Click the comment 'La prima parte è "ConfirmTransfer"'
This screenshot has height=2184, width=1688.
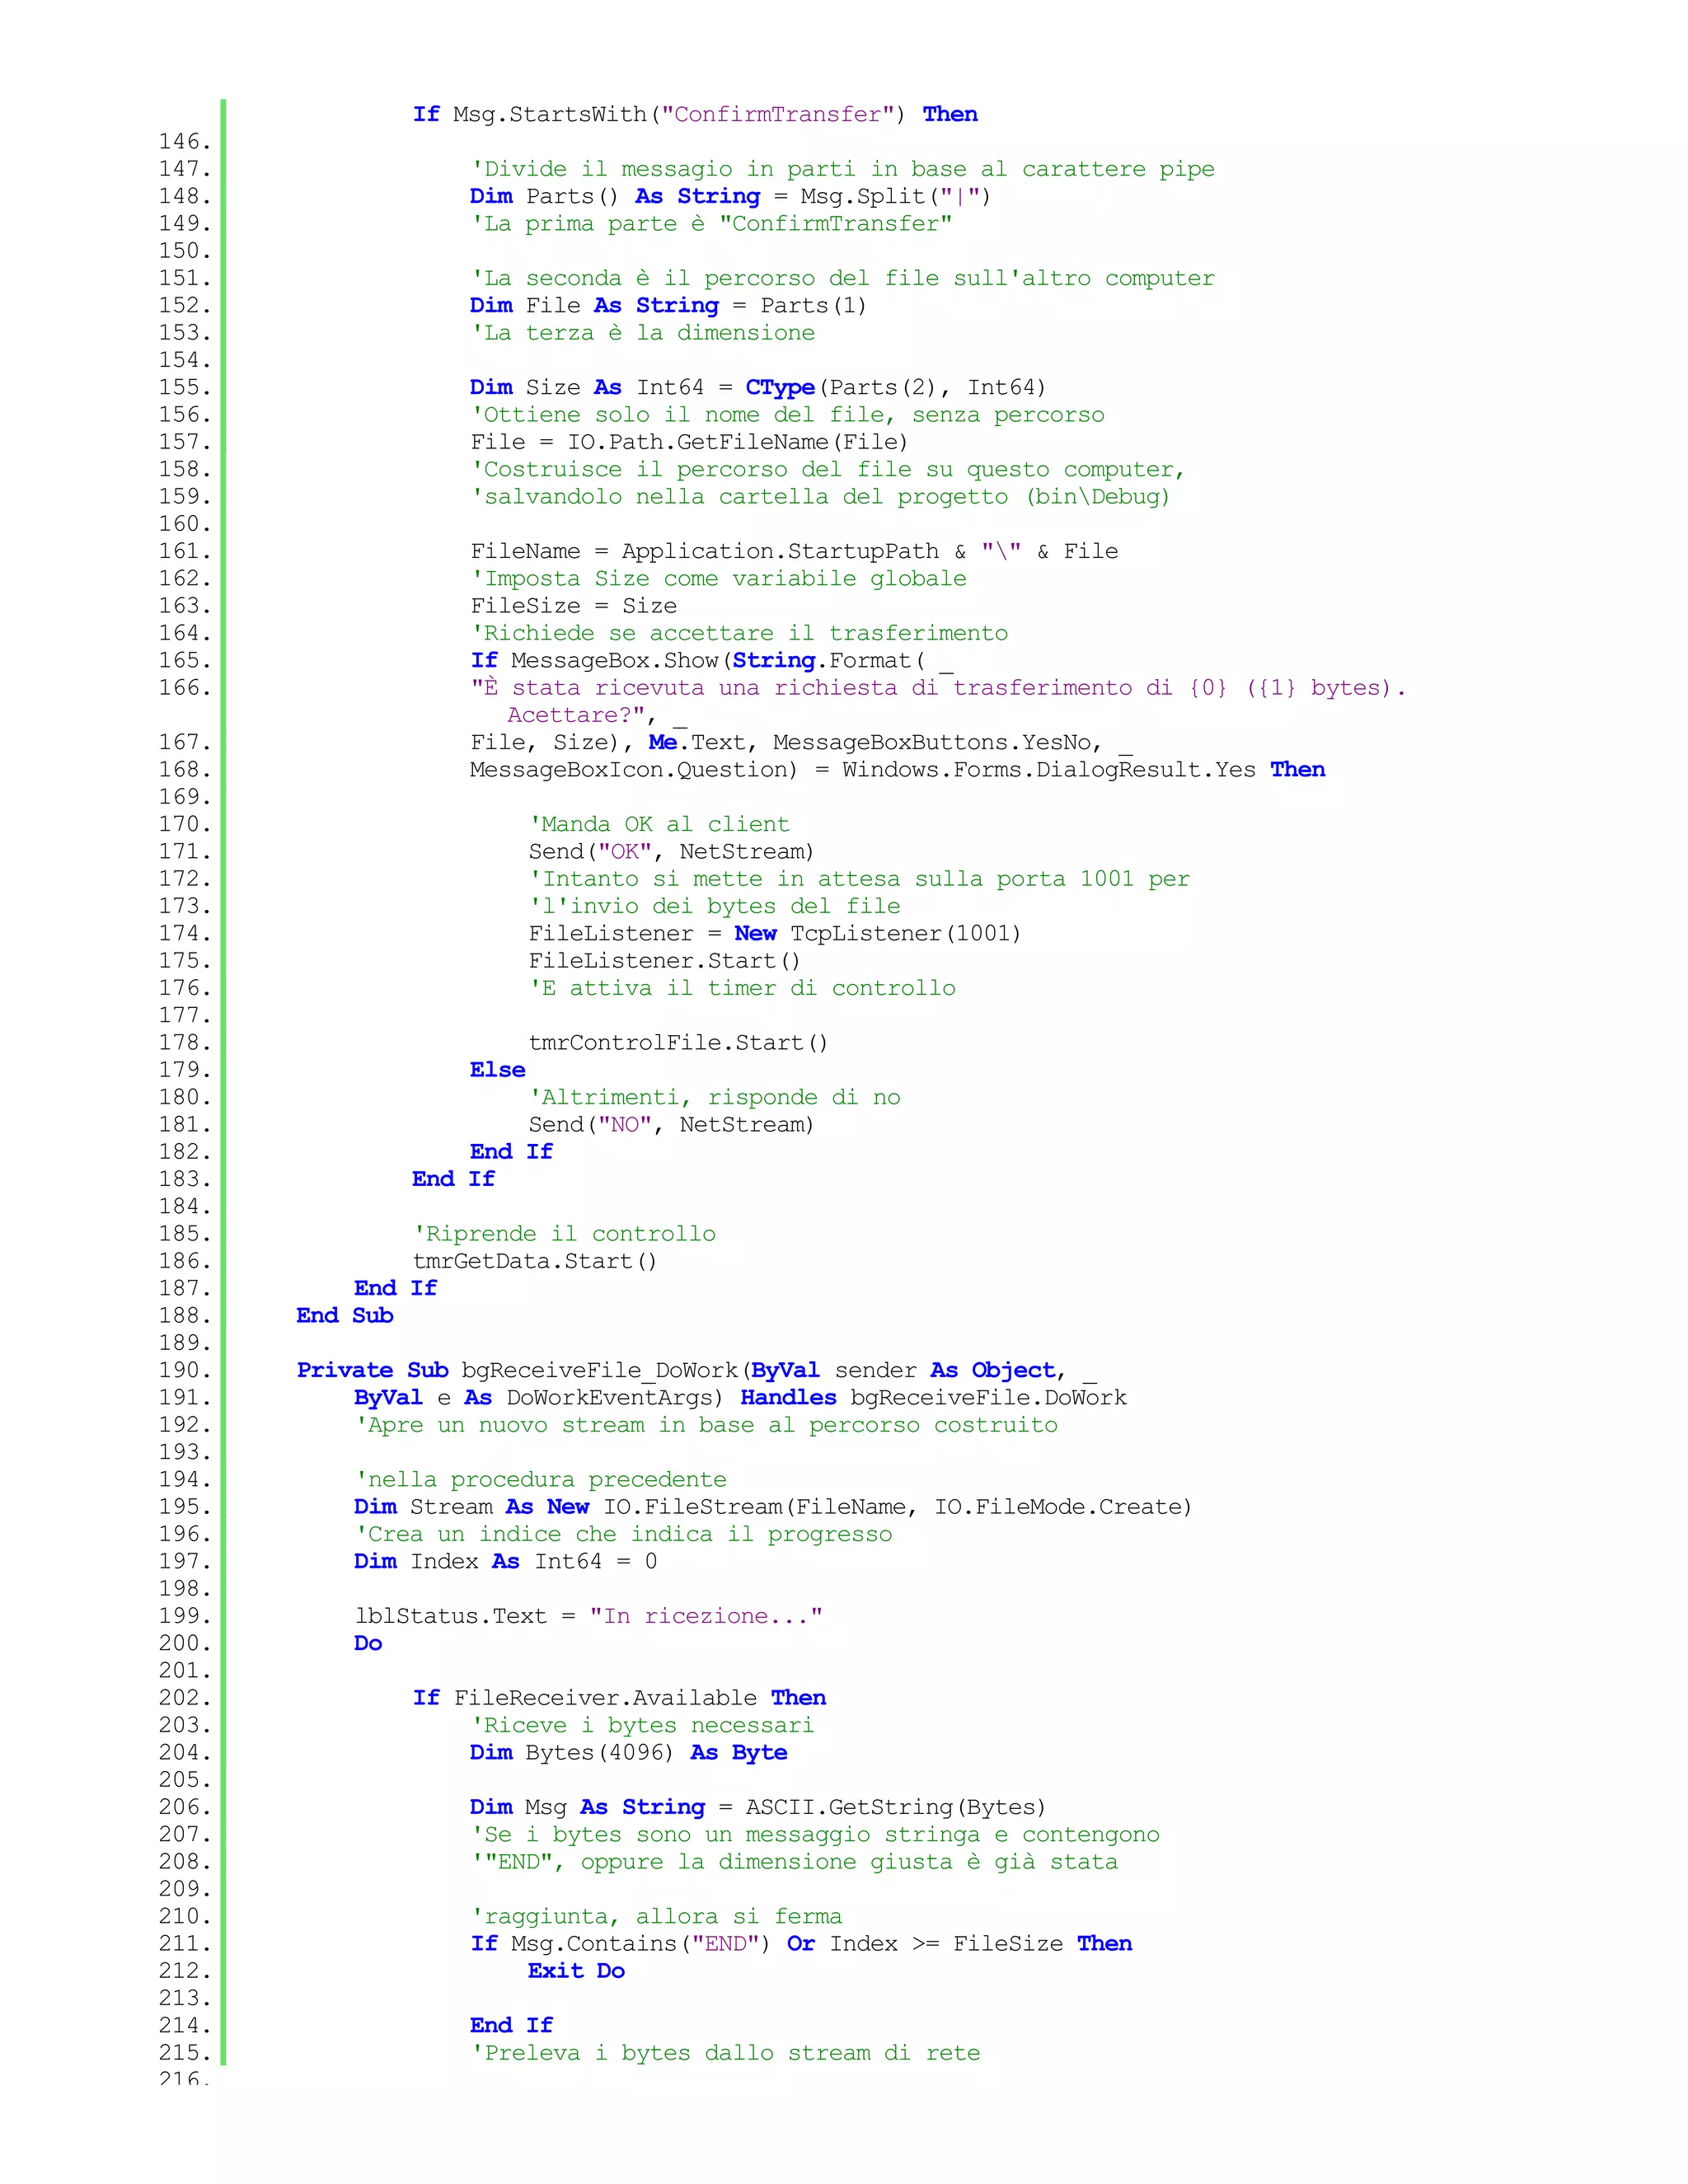711,224
